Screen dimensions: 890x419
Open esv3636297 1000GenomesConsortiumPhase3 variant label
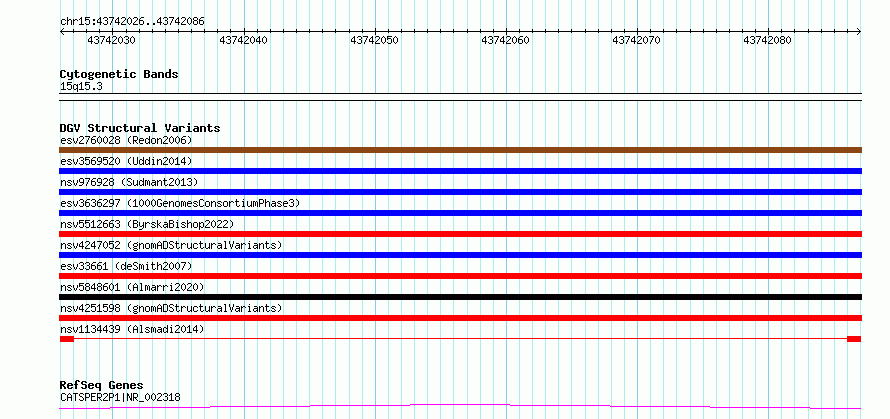coord(179,203)
